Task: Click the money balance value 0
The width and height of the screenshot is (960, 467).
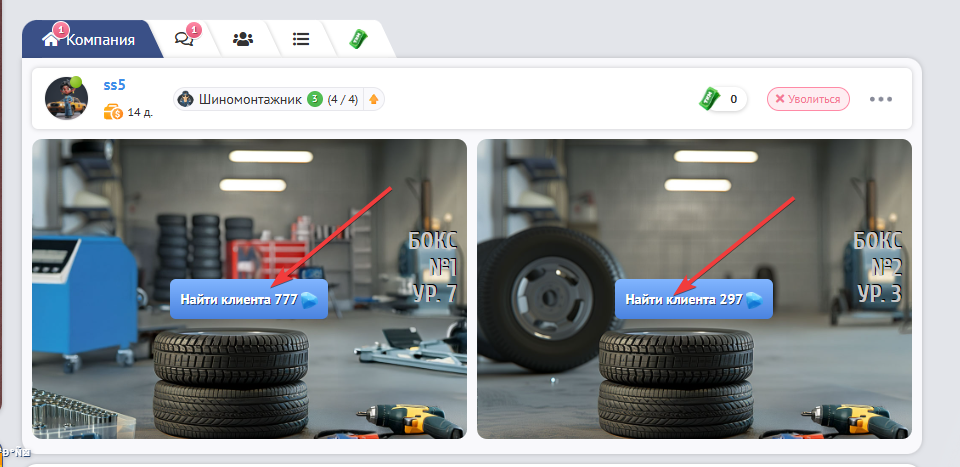Action: point(733,99)
